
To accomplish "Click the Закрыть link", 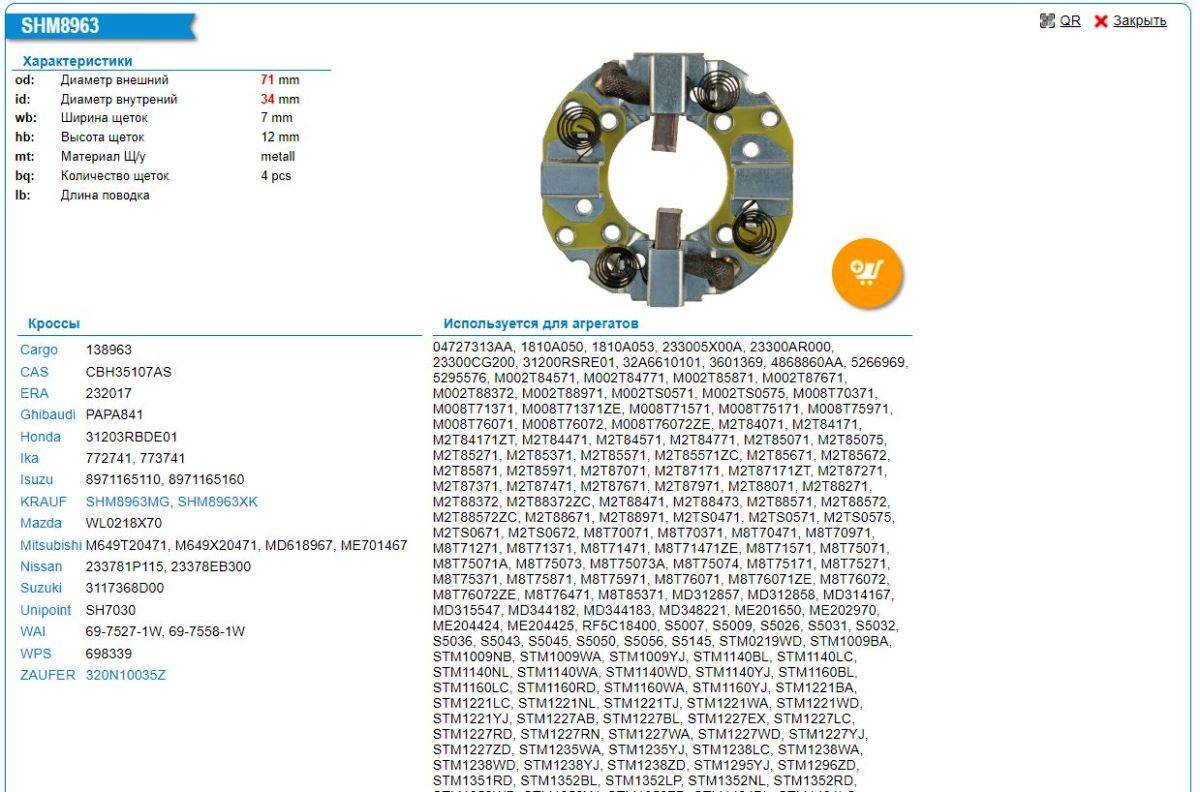I will coord(1139,21).
